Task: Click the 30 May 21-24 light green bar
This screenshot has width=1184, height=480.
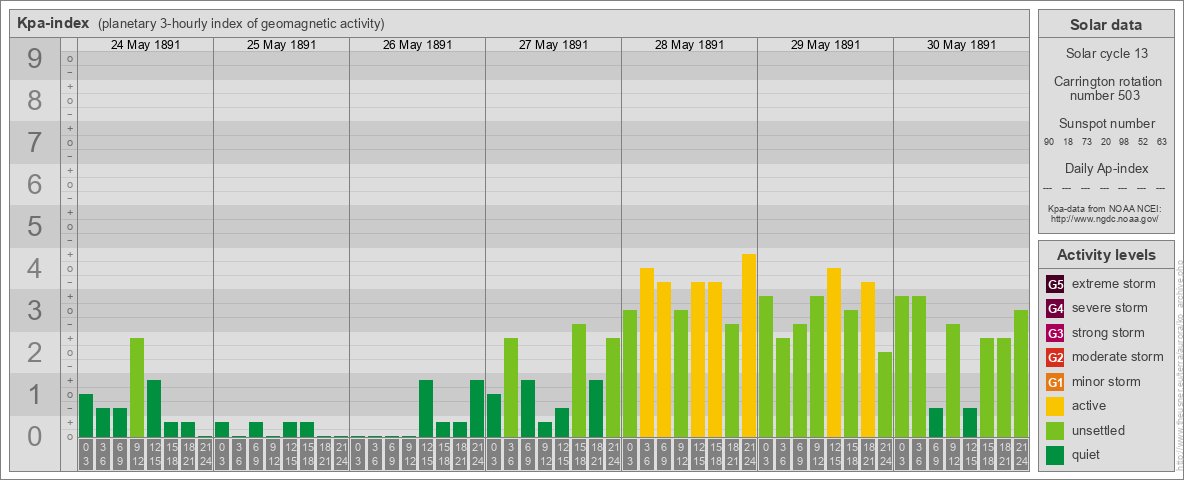Action: tap(1021, 374)
